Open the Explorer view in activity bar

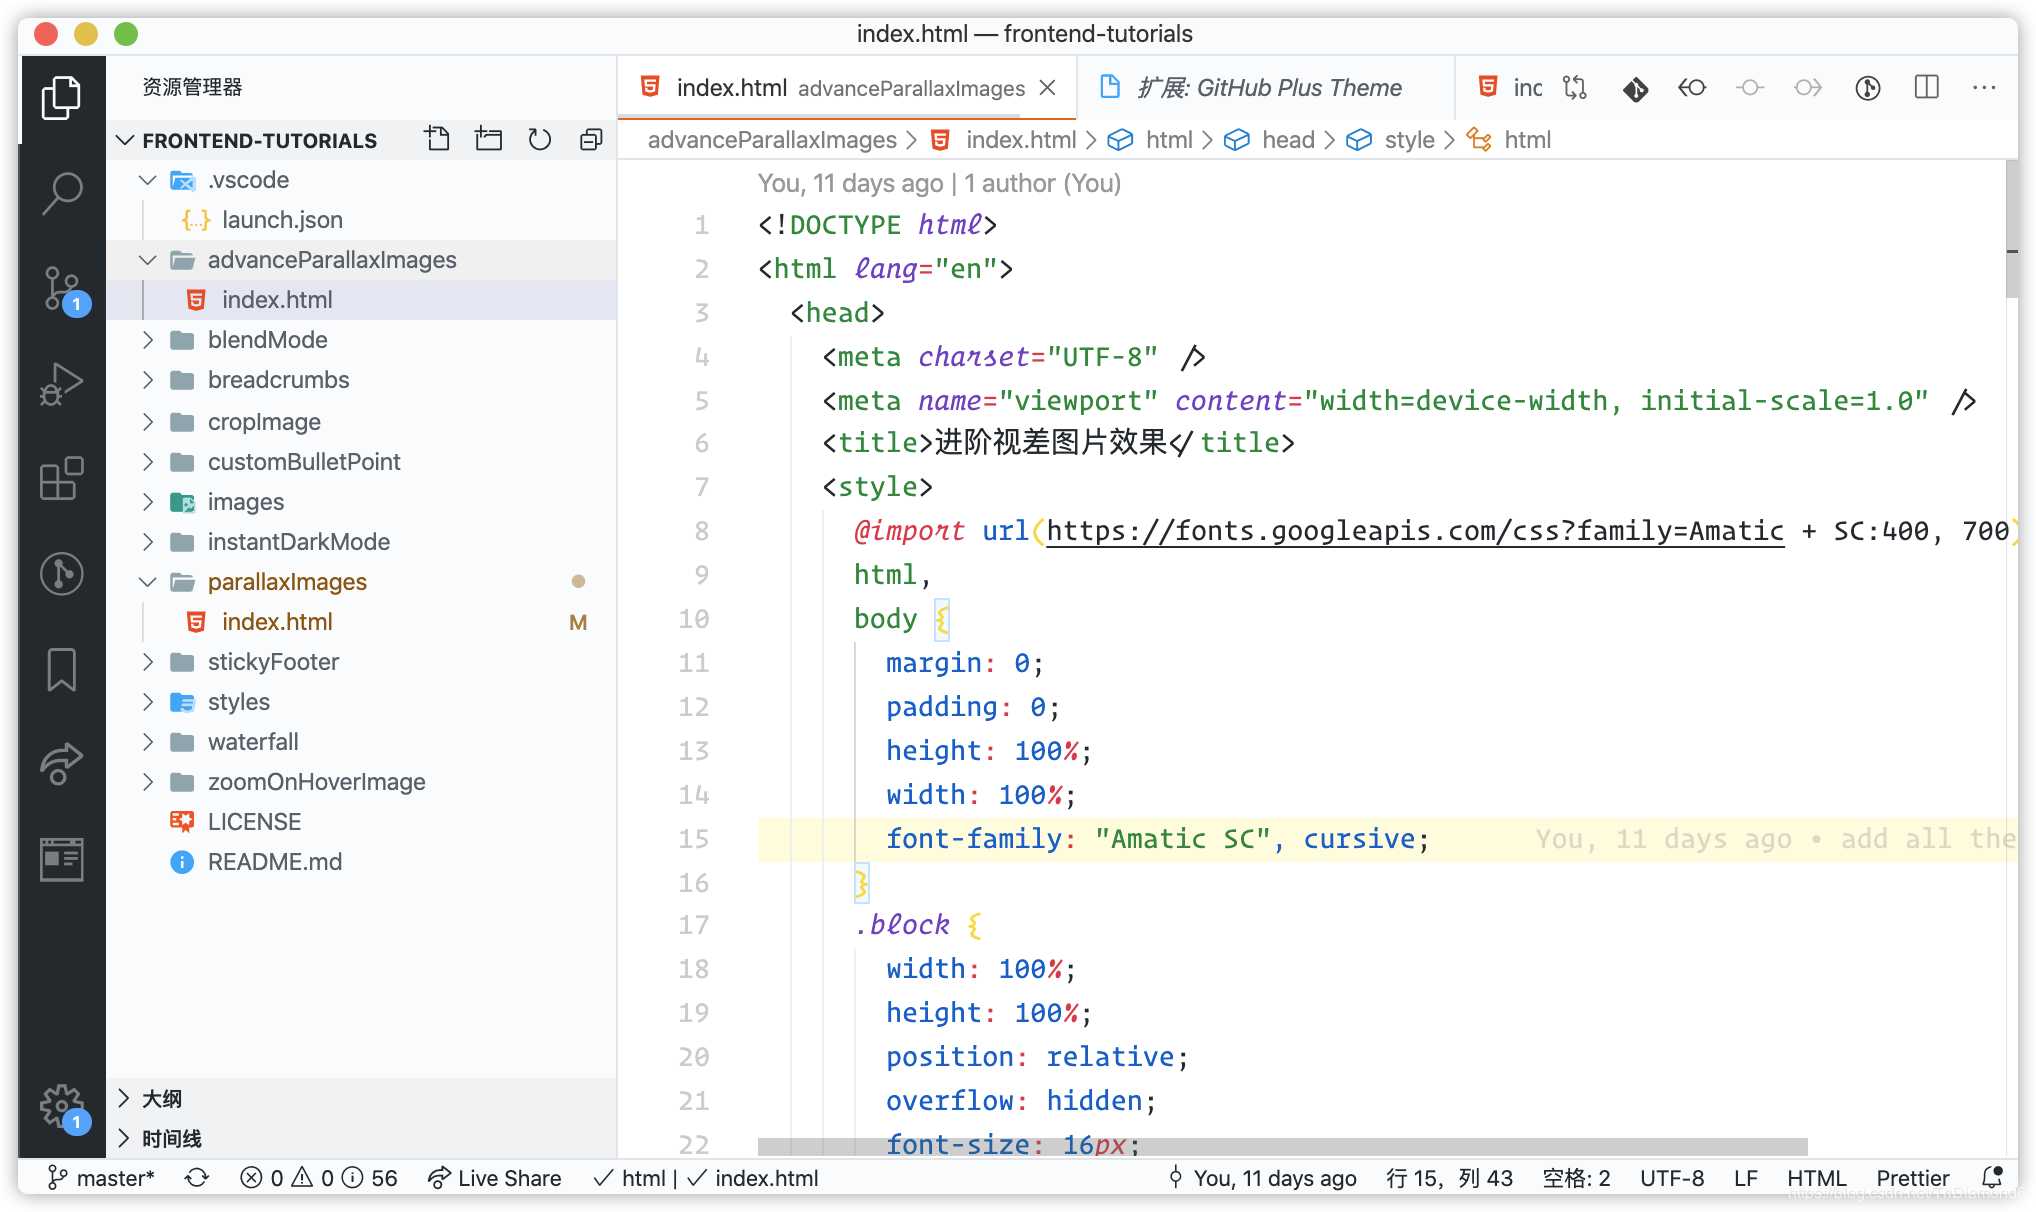[61, 98]
